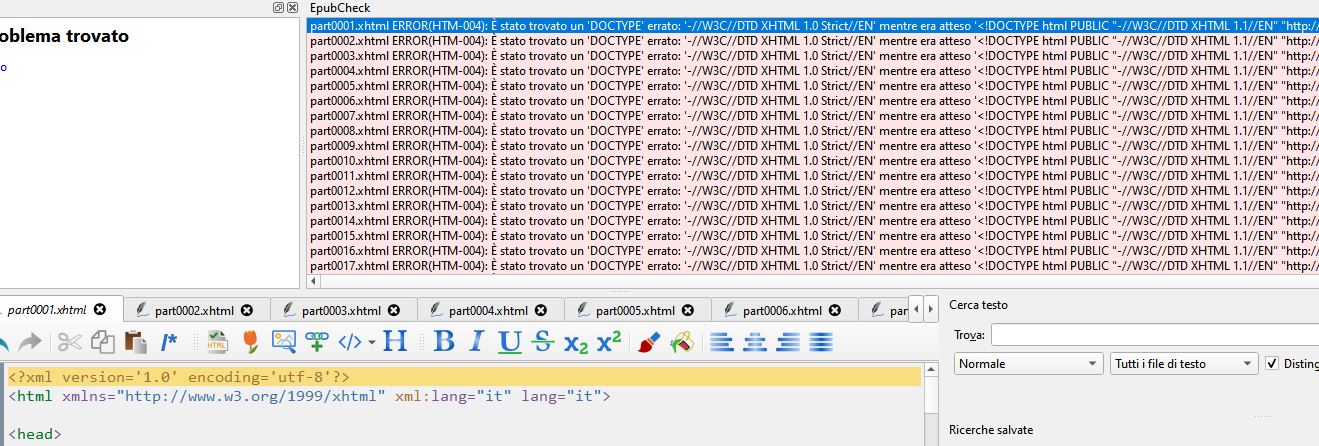The height and width of the screenshot is (446, 1319).
Task: Close the left panel with its X icon
Action: tap(292, 7)
